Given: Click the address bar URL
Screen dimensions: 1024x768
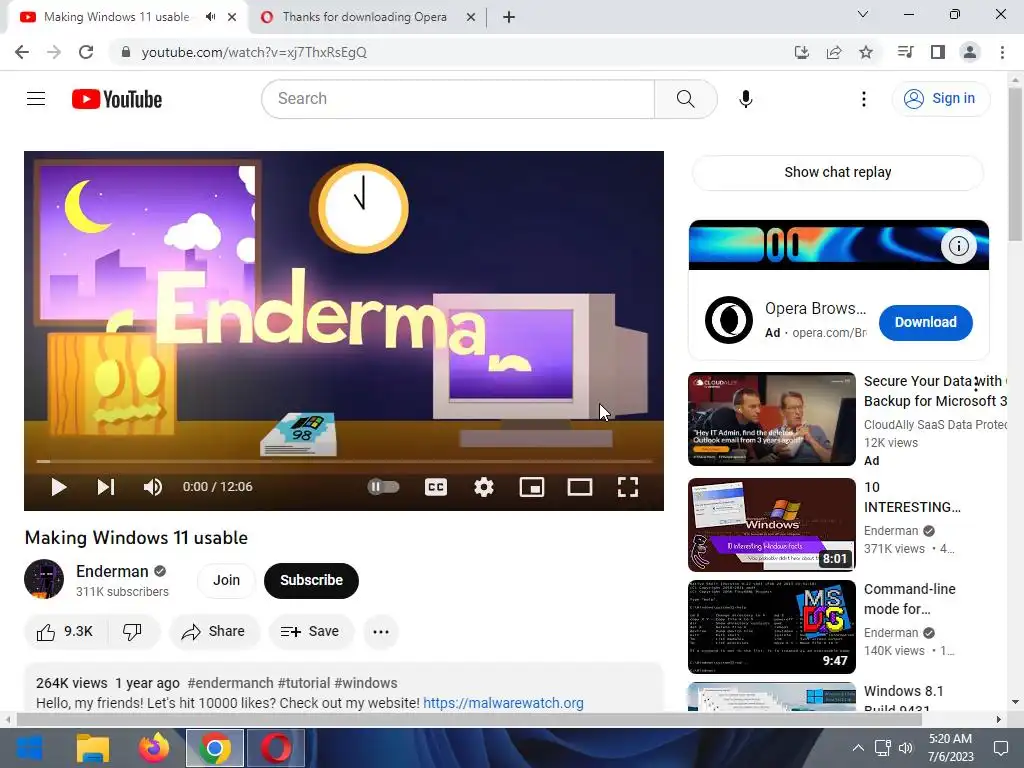Looking at the screenshot, I should point(253,52).
